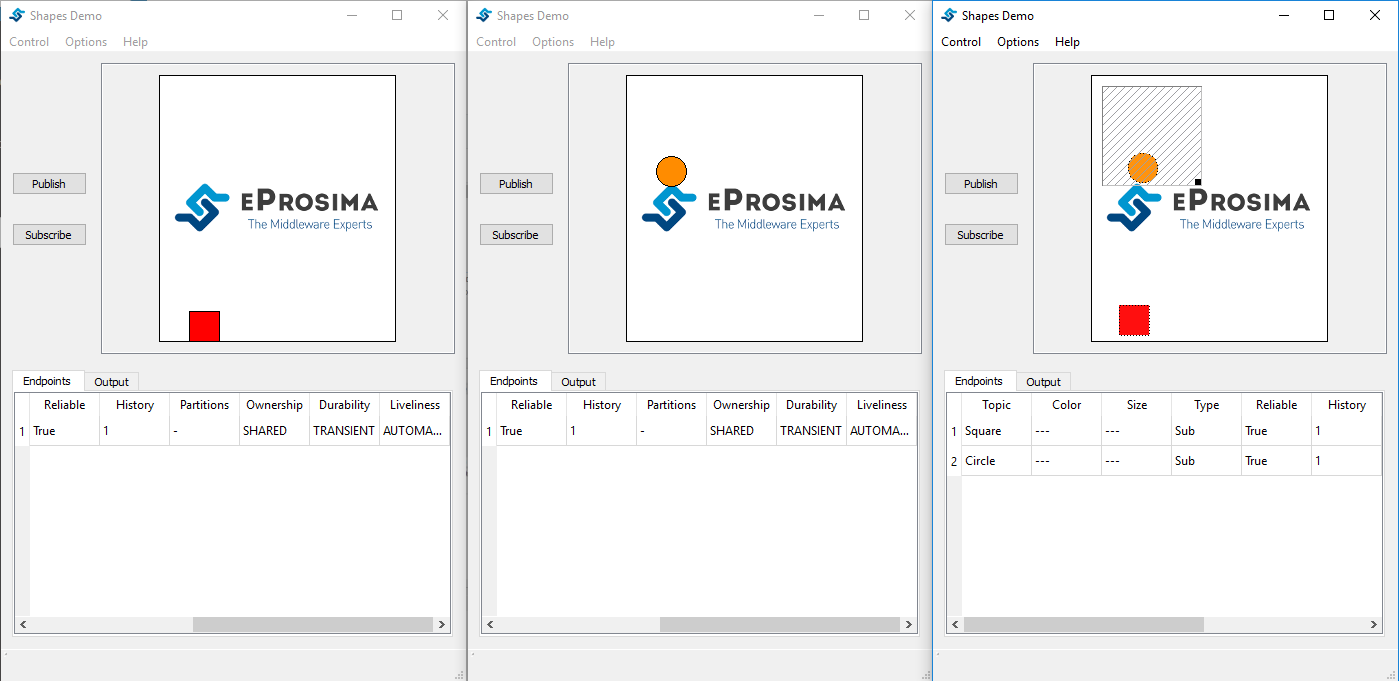Click left scroll arrow in middle window table
This screenshot has height=681, width=1399.
(x=490, y=624)
